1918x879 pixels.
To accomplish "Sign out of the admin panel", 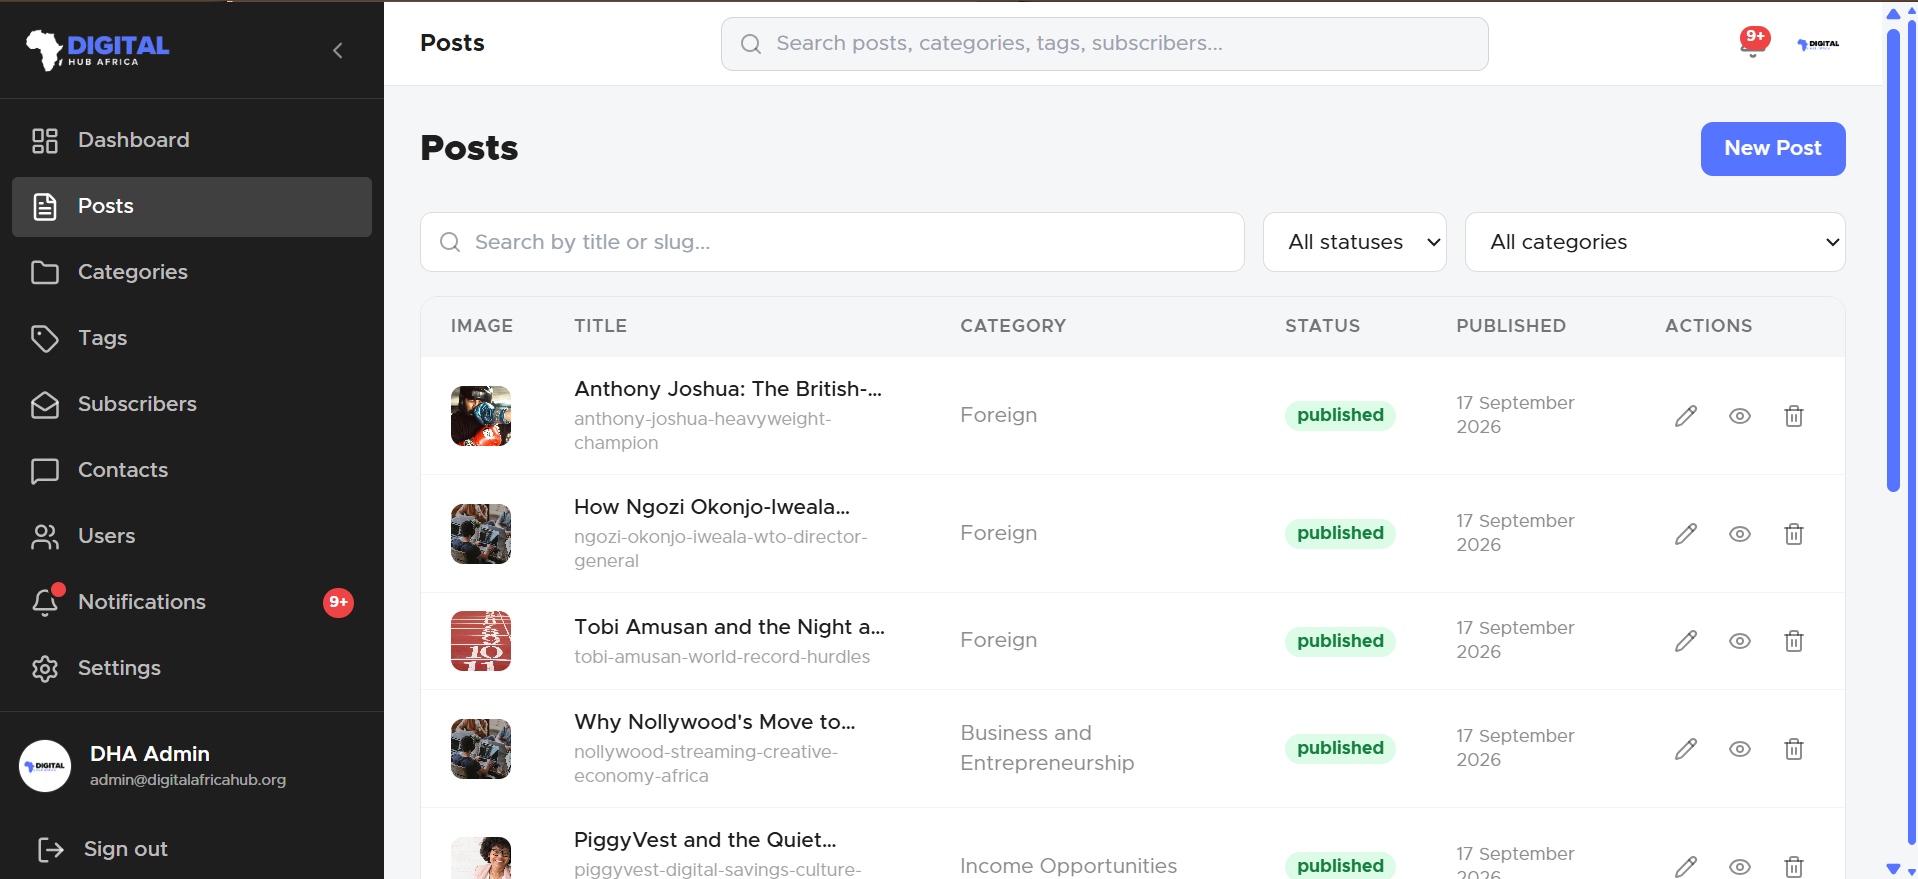I will [102, 849].
